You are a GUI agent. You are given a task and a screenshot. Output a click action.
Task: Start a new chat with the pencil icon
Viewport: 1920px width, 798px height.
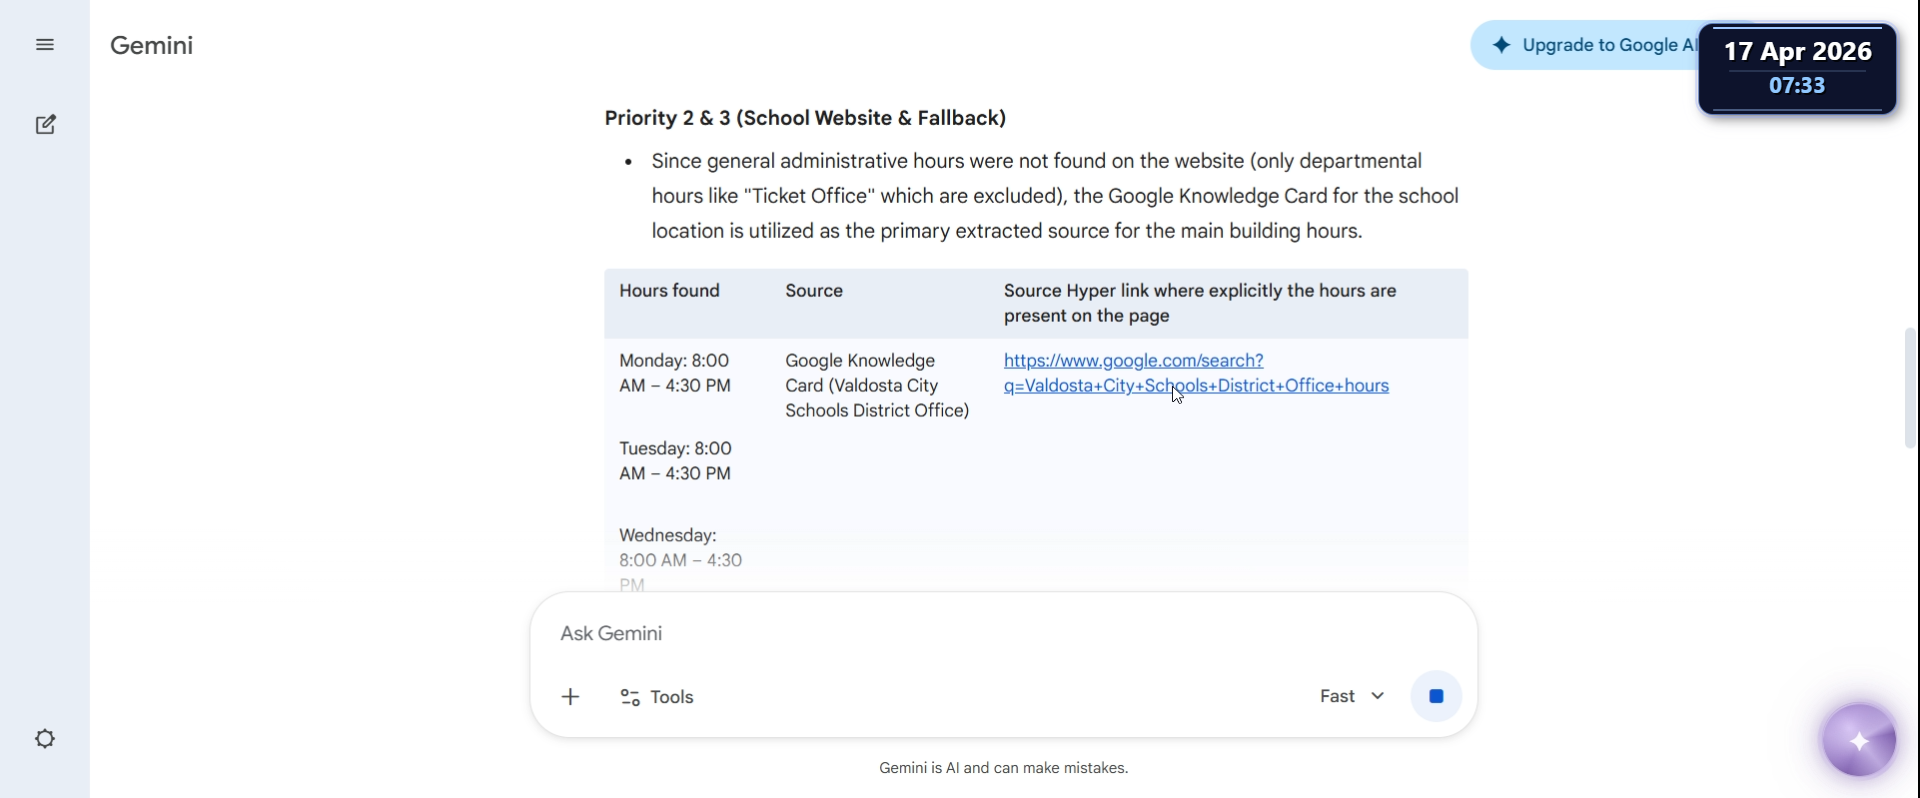point(46,125)
